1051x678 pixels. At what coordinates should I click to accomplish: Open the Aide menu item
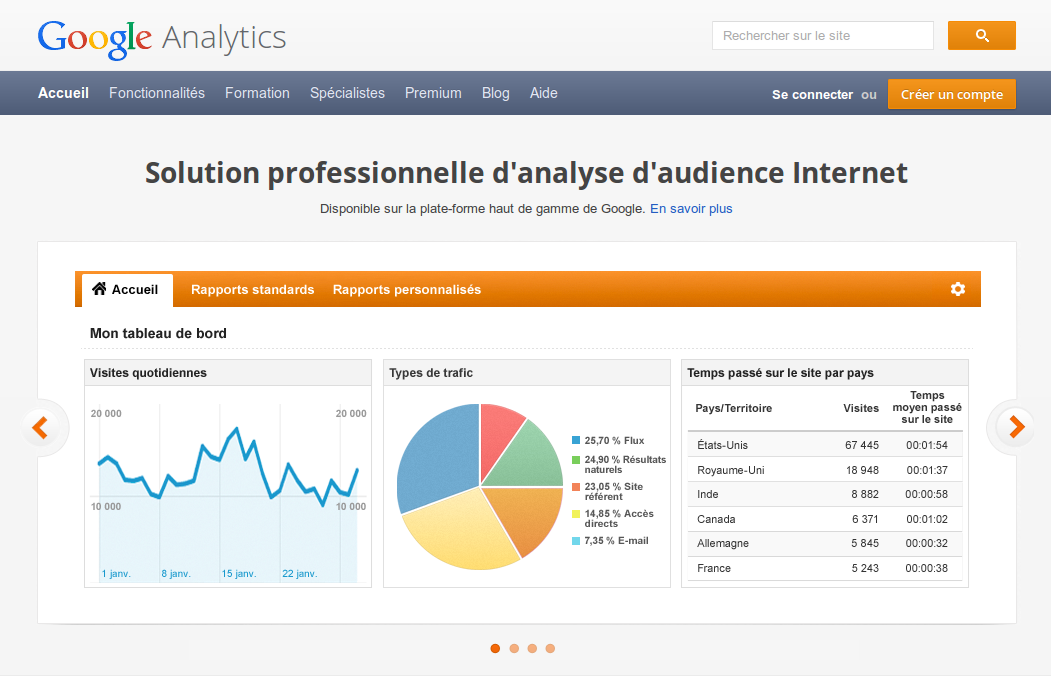(544, 93)
